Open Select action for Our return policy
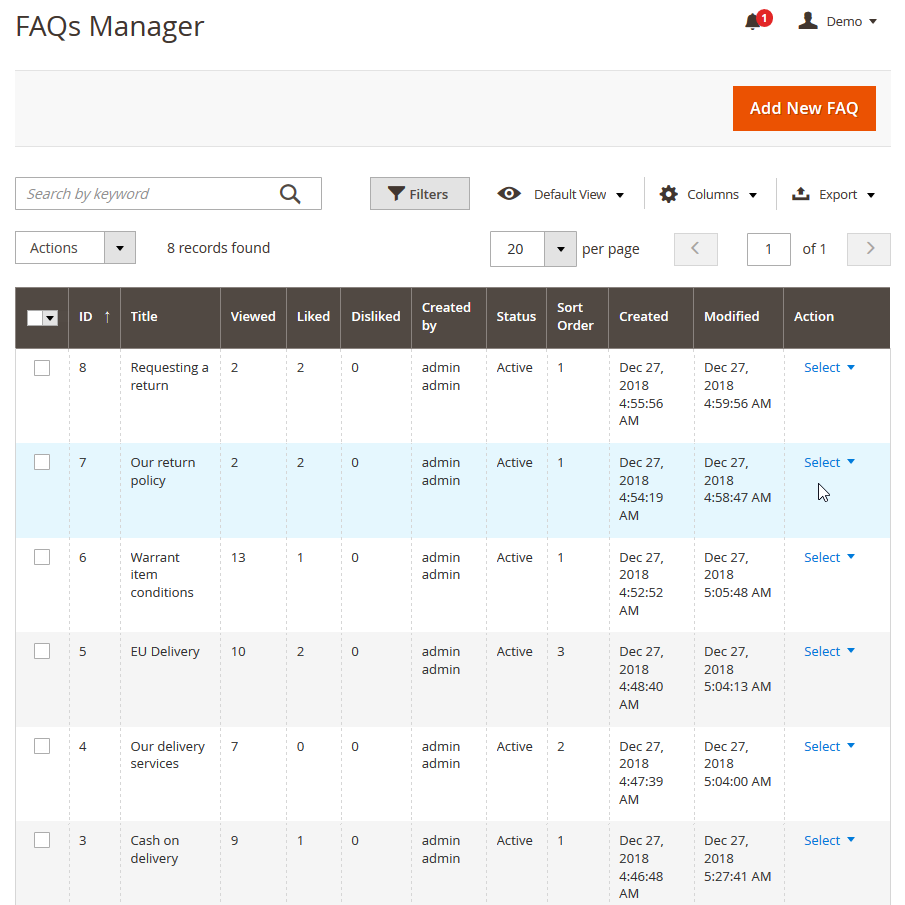 [x=829, y=462]
